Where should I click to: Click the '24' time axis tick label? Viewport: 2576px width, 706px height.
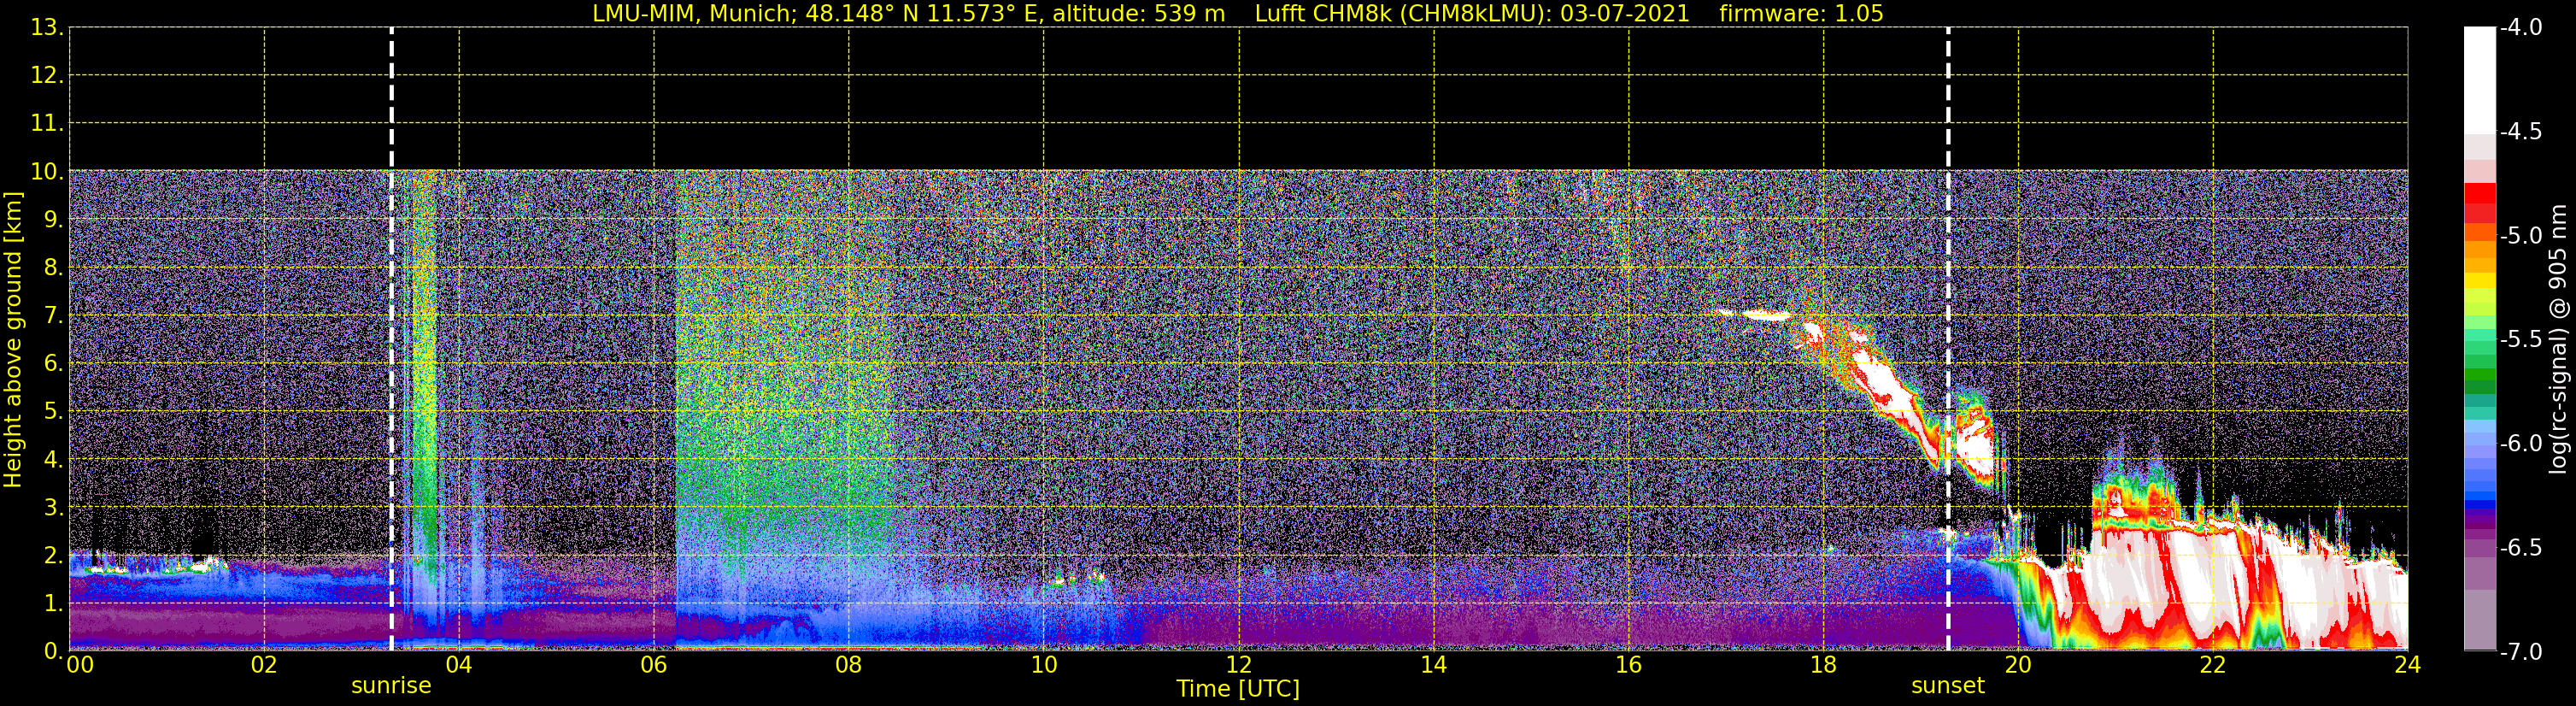click(2407, 665)
